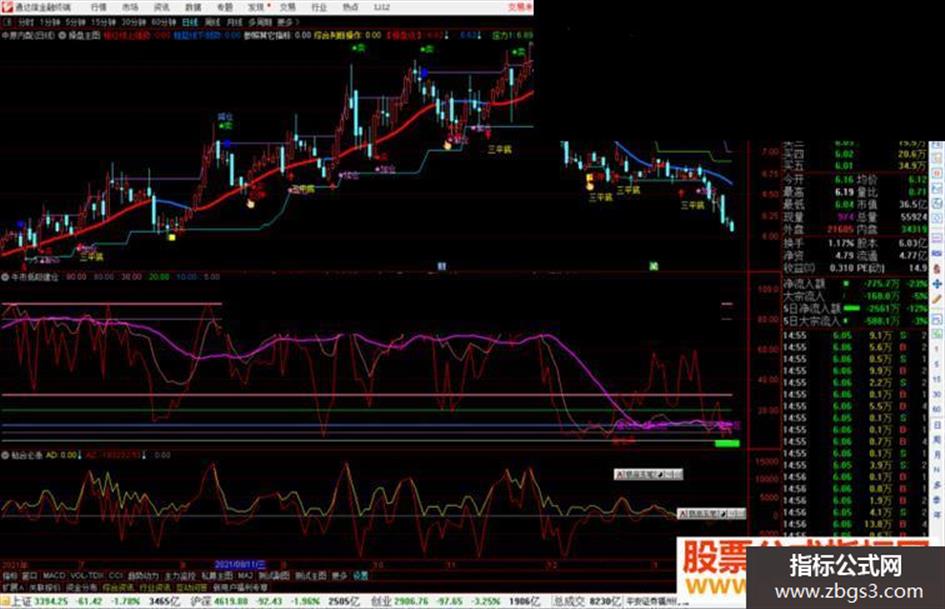
Task: Switch to the 30分钟 period tab
Action: pyautogui.click(x=133, y=22)
